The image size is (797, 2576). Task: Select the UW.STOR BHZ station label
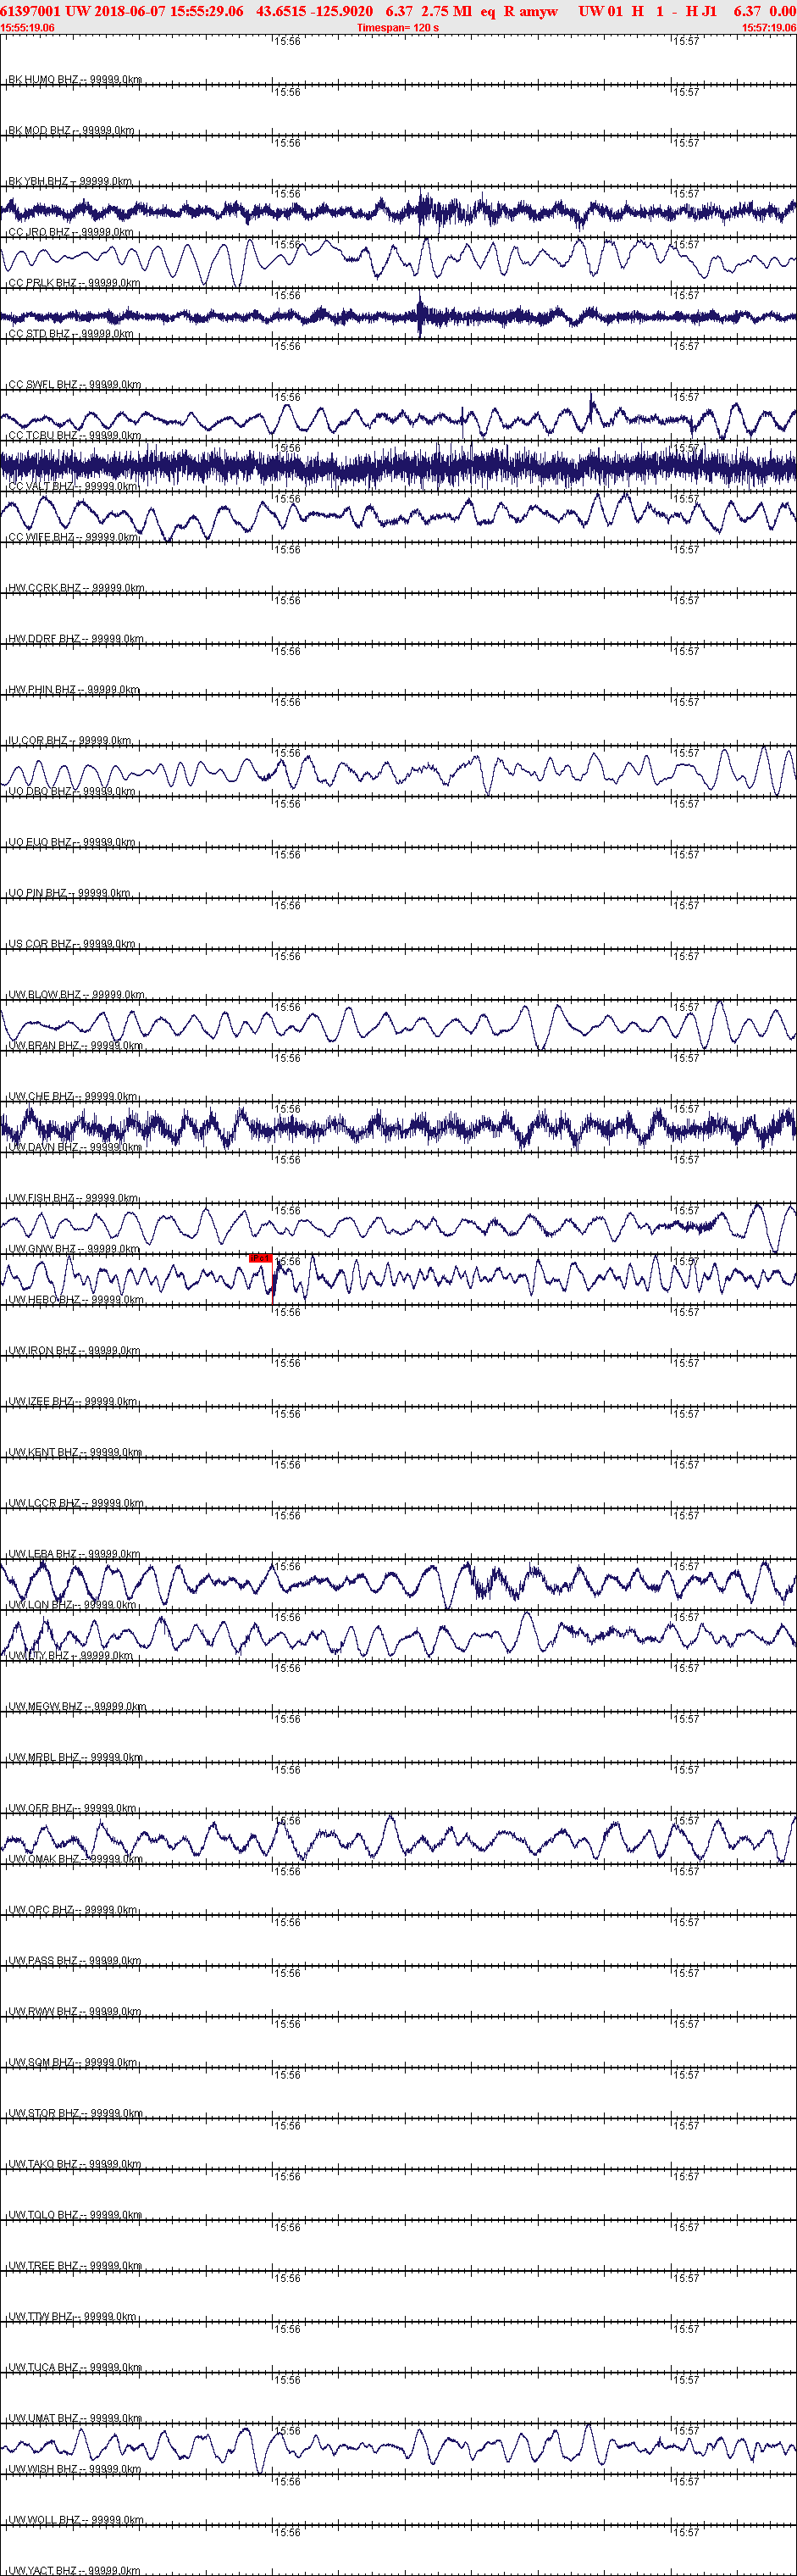76,2114
